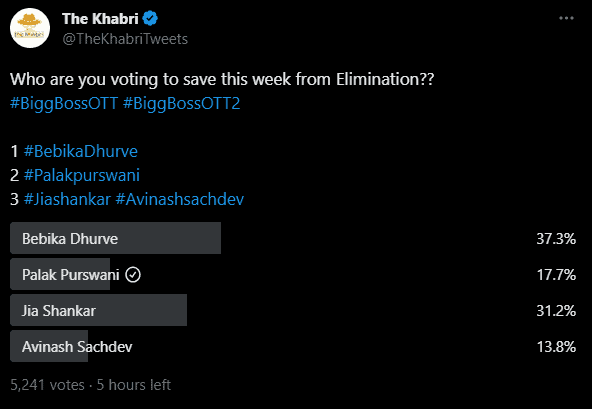Select the Palak Purswani poll option

(293, 274)
